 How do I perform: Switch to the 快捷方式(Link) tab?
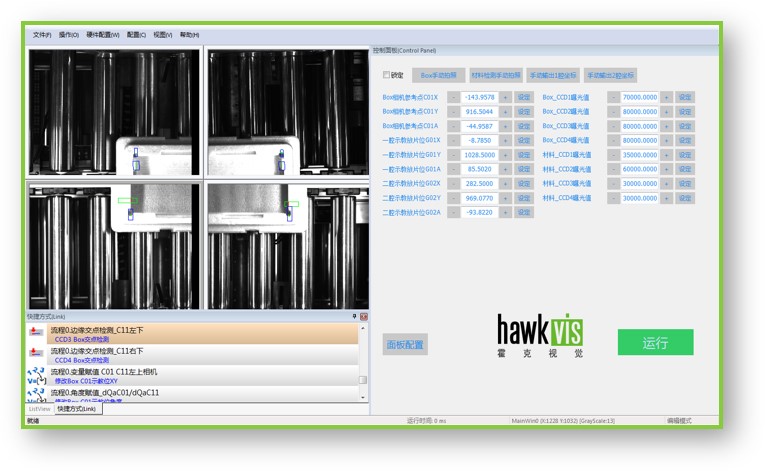coord(77,409)
